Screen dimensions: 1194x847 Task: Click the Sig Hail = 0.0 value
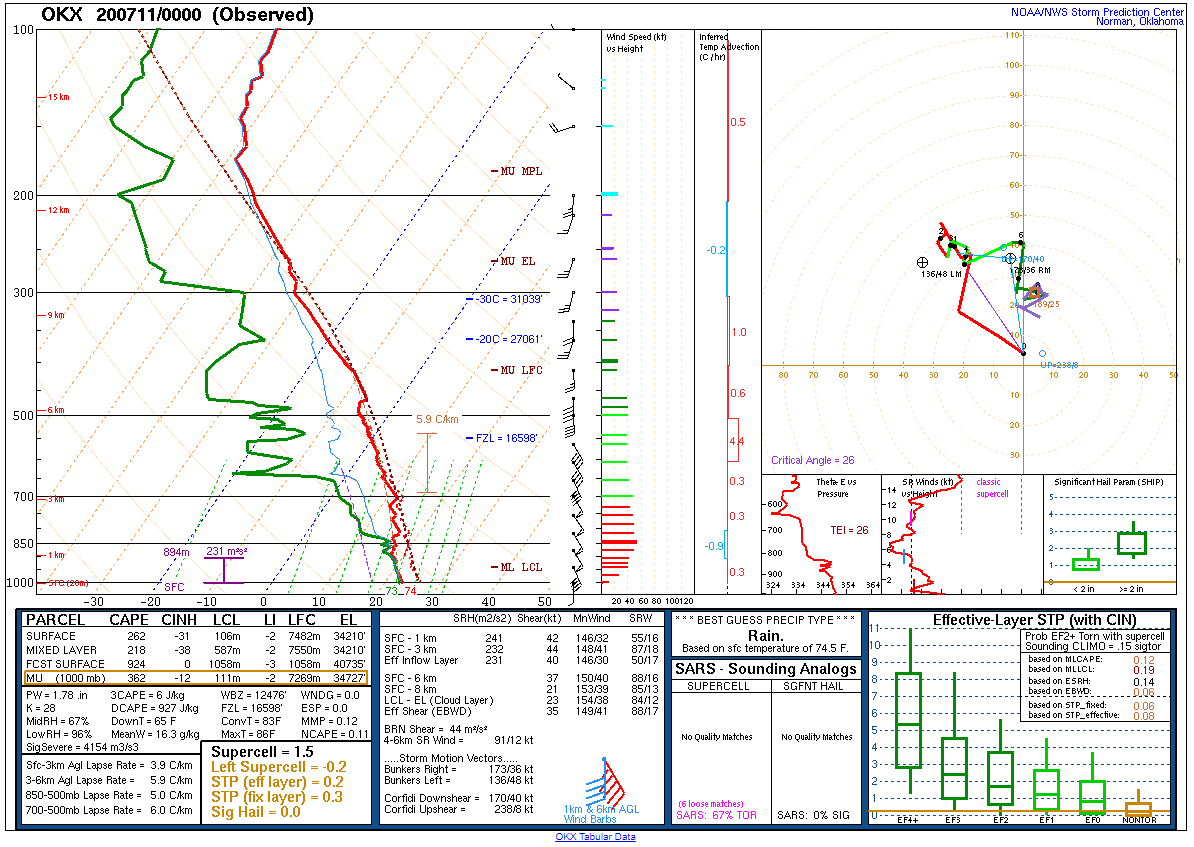click(x=256, y=812)
